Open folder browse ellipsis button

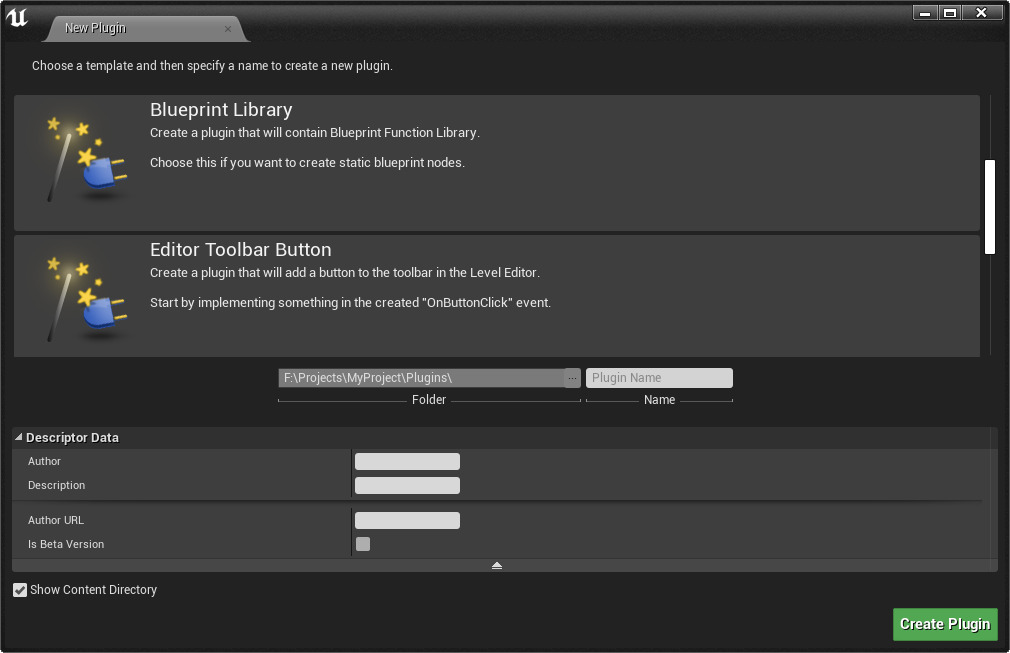coord(572,378)
